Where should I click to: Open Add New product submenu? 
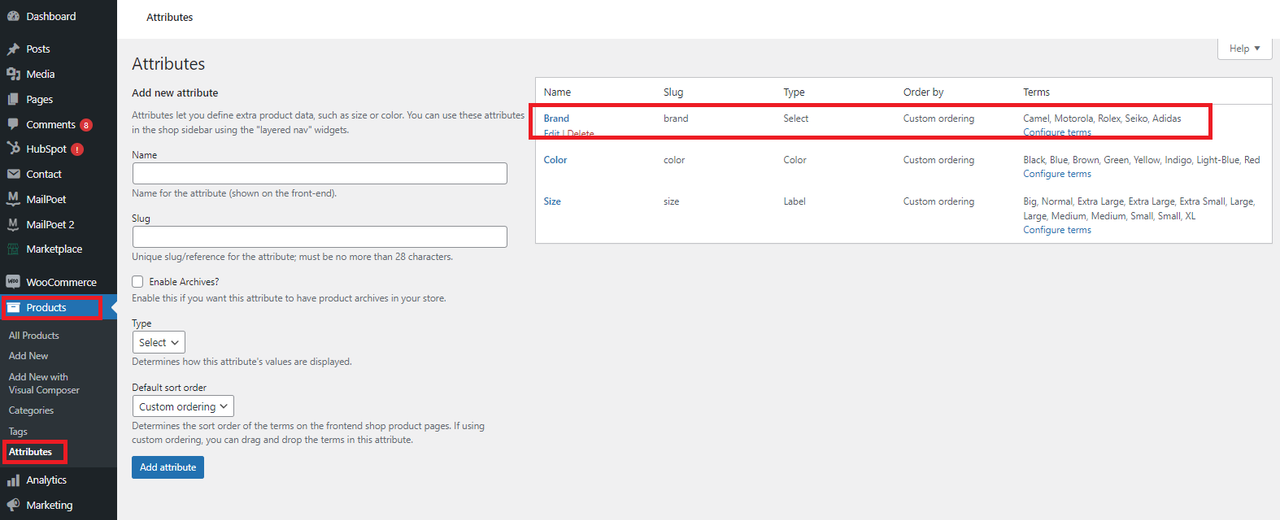pos(28,356)
